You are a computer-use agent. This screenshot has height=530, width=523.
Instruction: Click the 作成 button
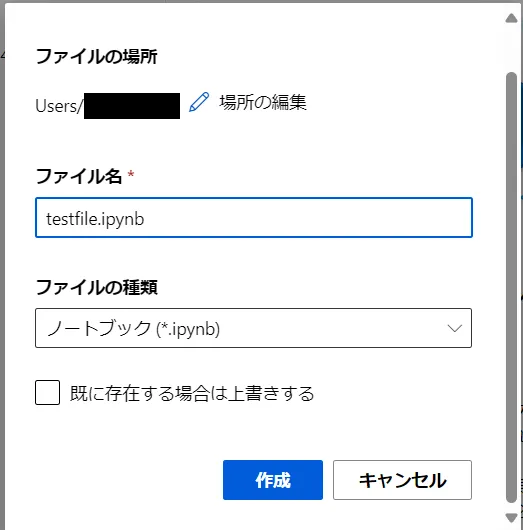tap(273, 480)
